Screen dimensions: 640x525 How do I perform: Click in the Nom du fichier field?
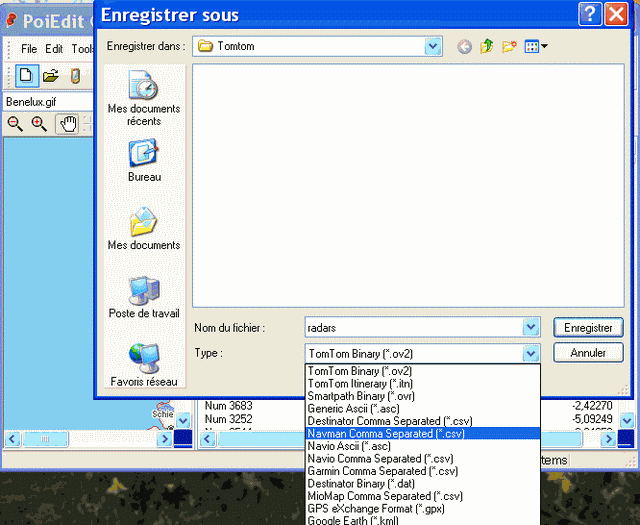pos(410,327)
